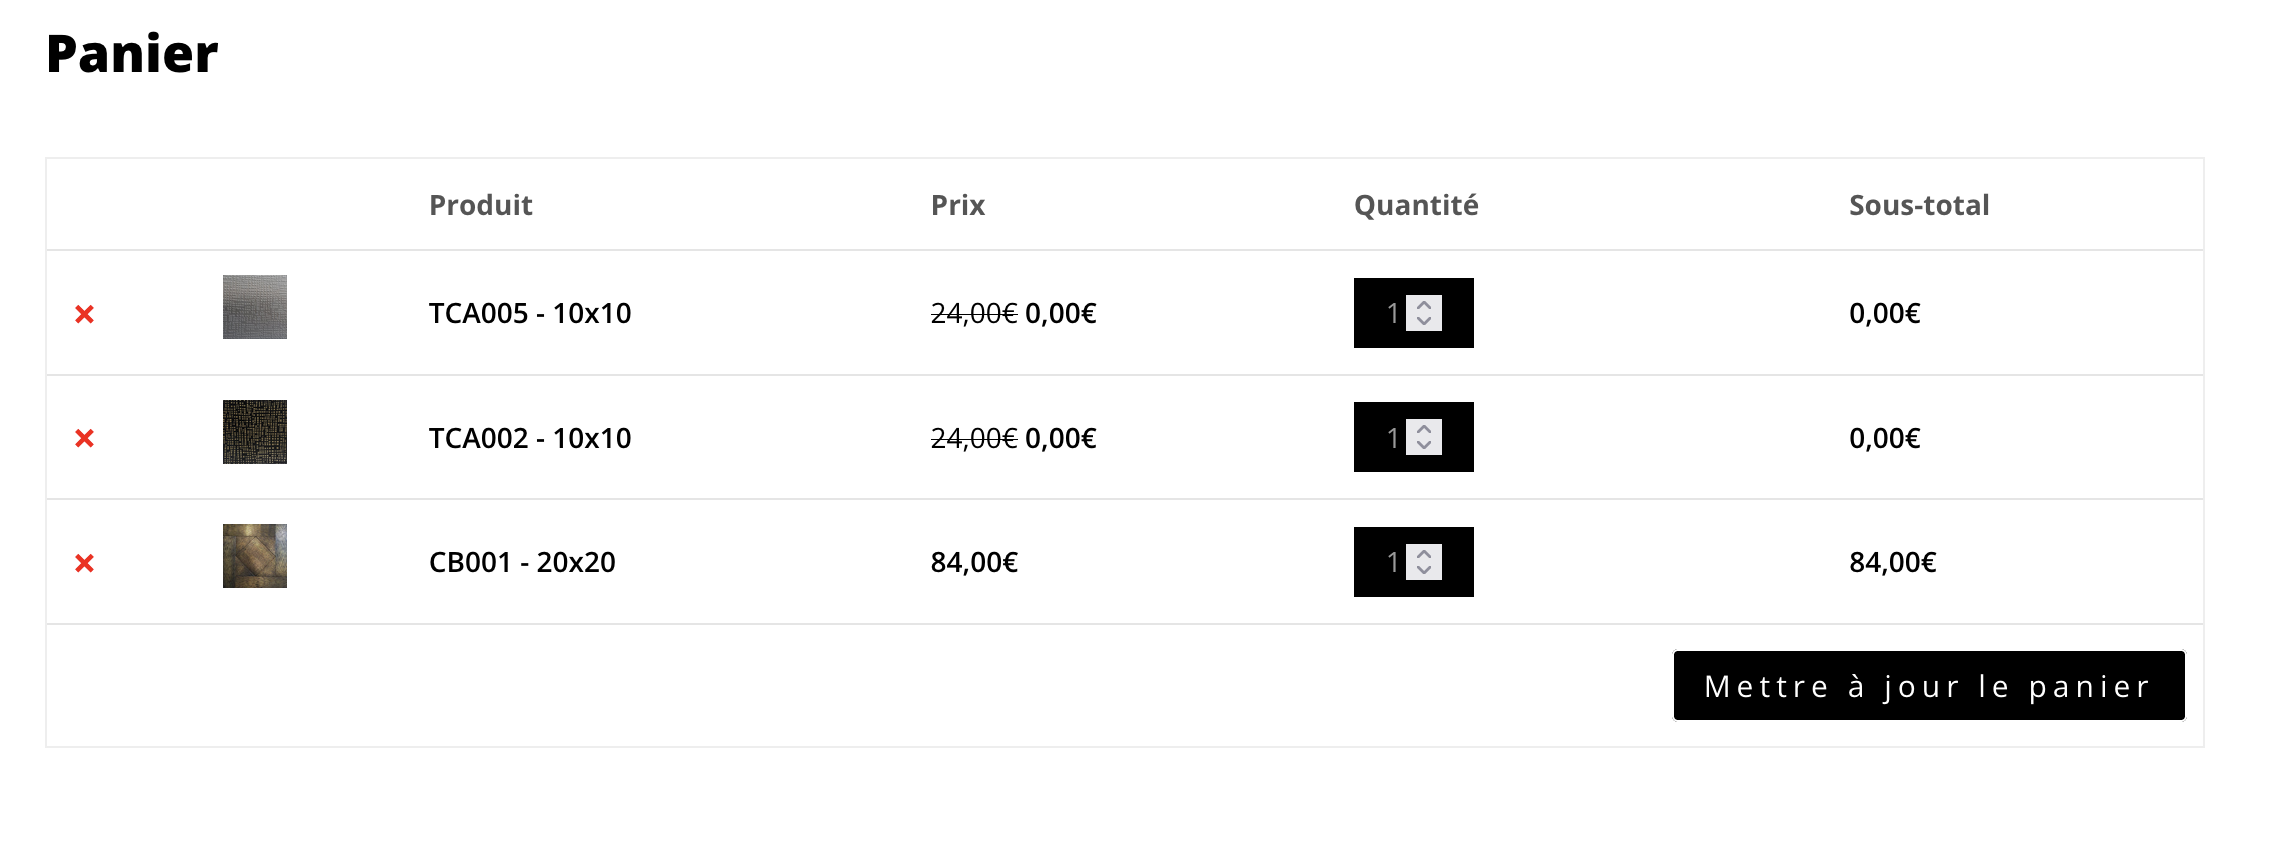This screenshot has height=860, width=2296.
Task: Remove TCA002 - 10x10 from the cart
Action: [x=85, y=438]
